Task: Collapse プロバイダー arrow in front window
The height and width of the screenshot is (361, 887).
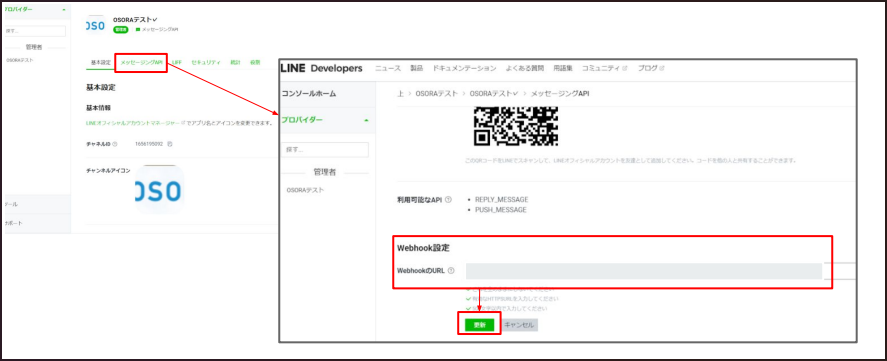Action: click(x=366, y=120)
